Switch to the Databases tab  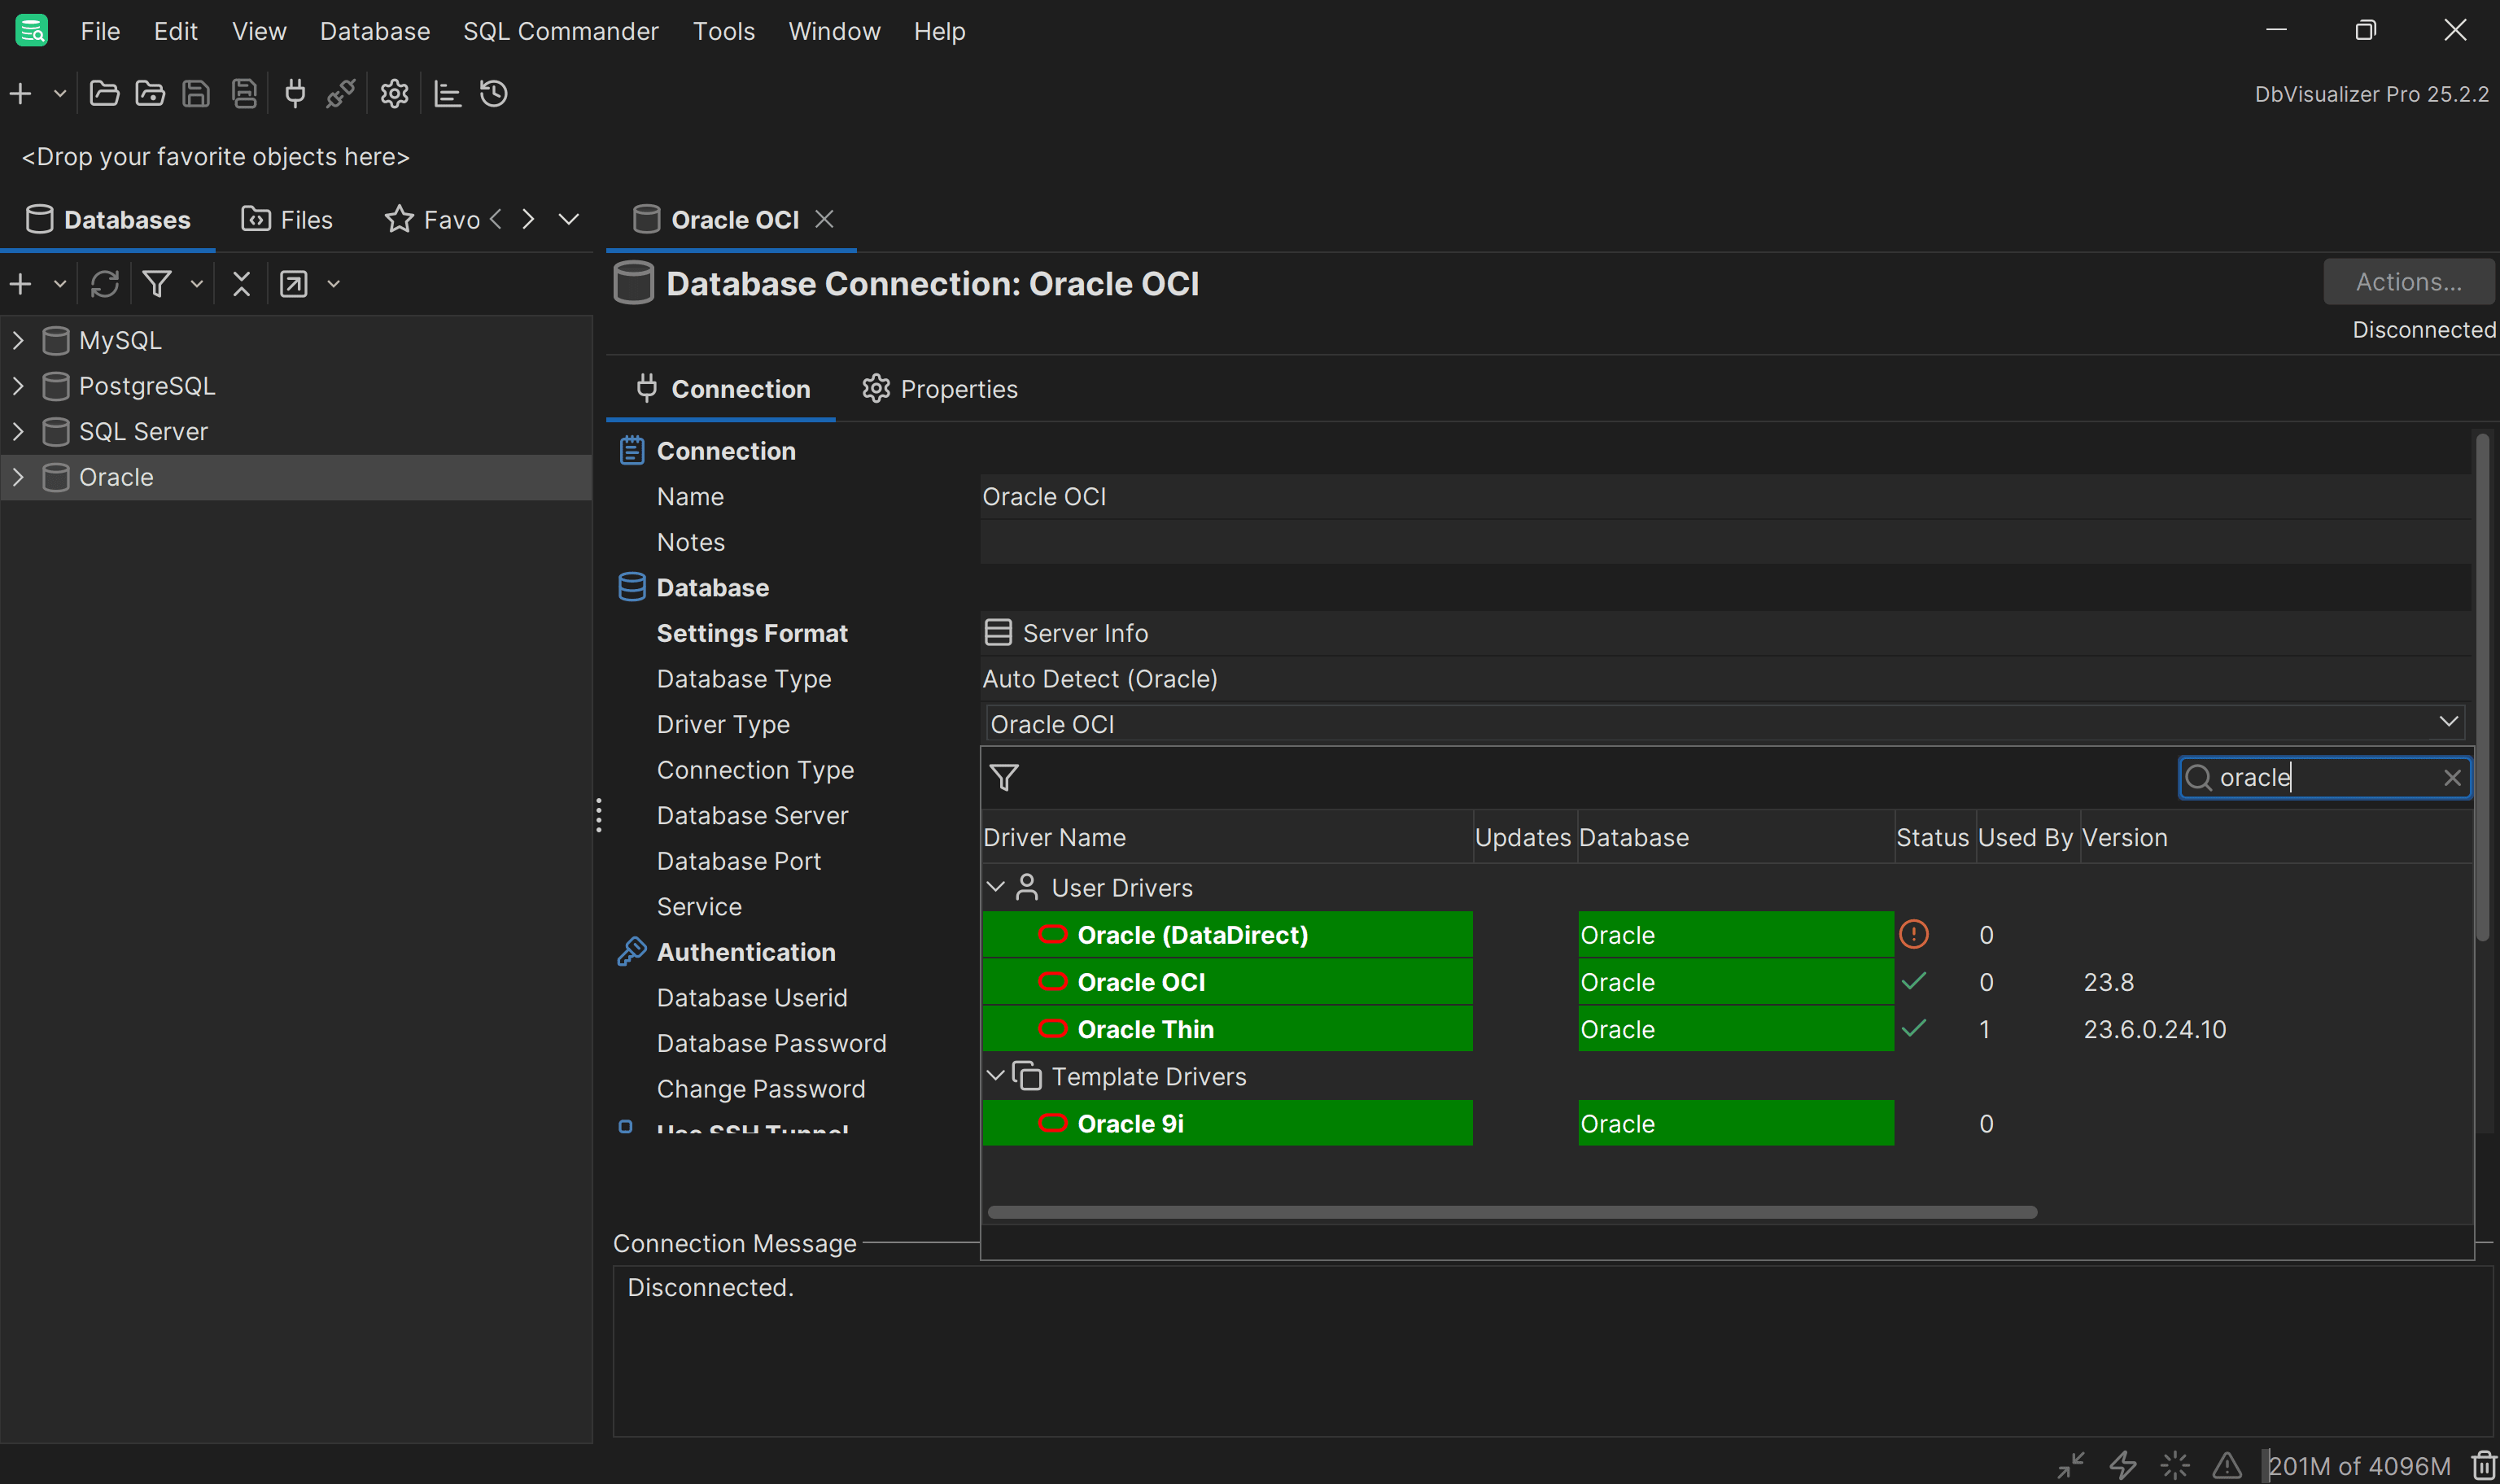tap(108, 220)
